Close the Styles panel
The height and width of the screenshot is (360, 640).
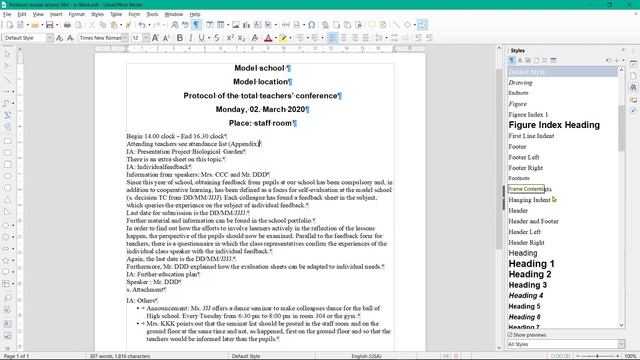pos(623,50)
